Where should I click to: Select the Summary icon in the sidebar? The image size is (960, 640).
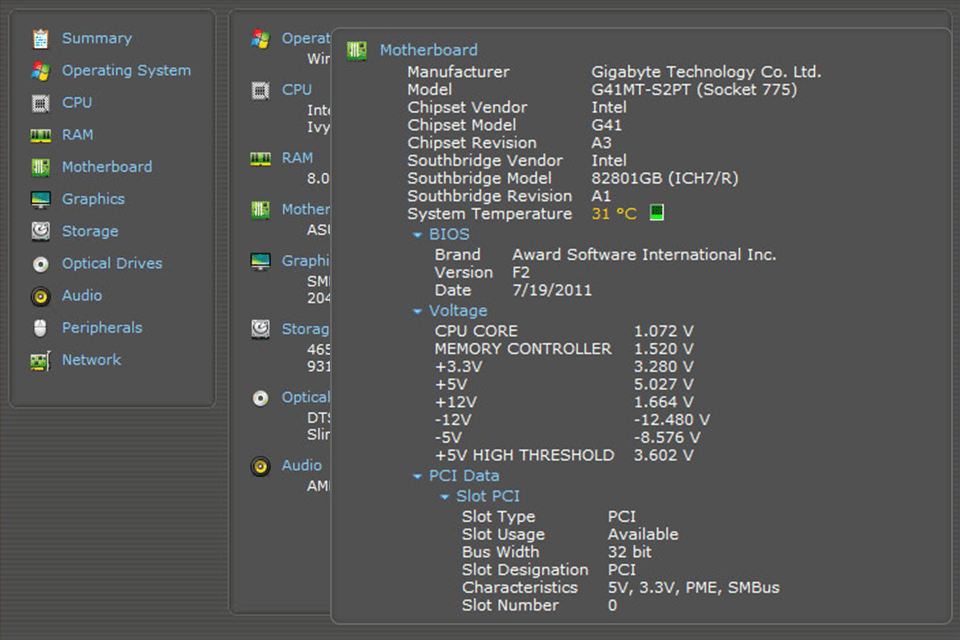pyautogui.click(x=40, y=38)
